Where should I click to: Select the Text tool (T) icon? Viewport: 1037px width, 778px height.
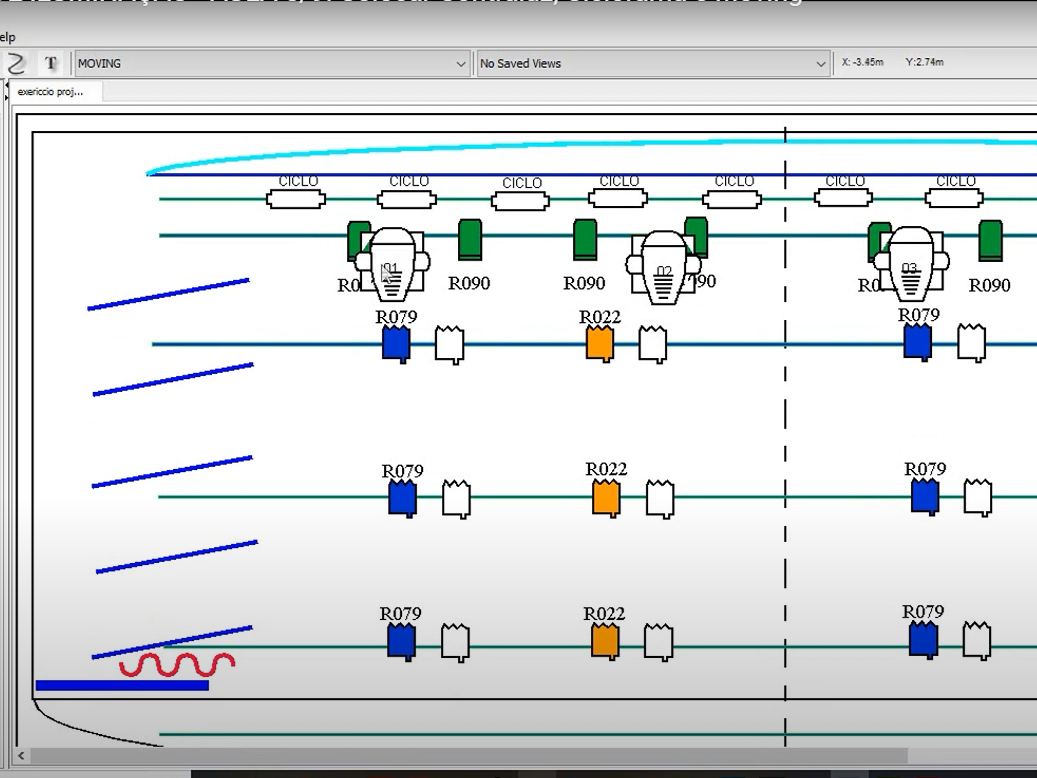[50, 63]
